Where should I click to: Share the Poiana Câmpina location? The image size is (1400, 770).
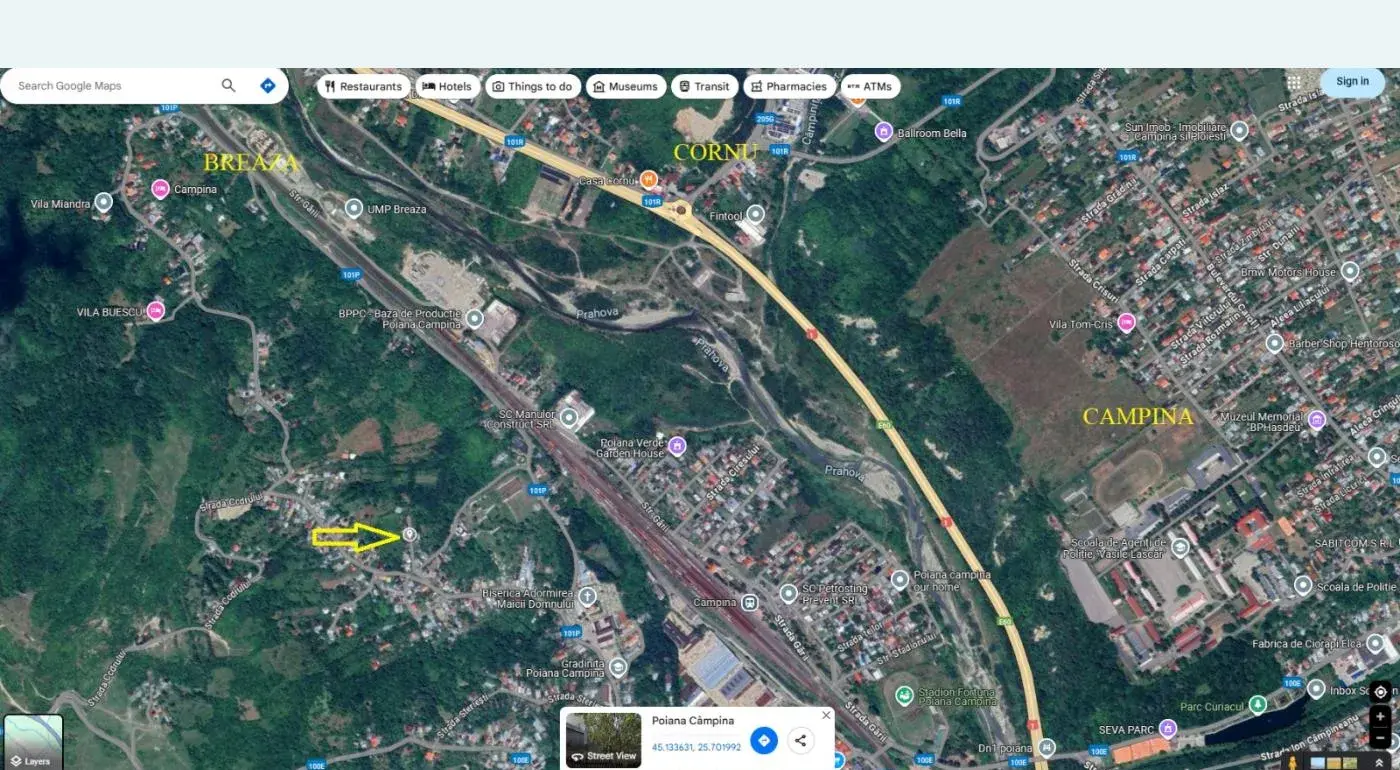click(799, 740)
